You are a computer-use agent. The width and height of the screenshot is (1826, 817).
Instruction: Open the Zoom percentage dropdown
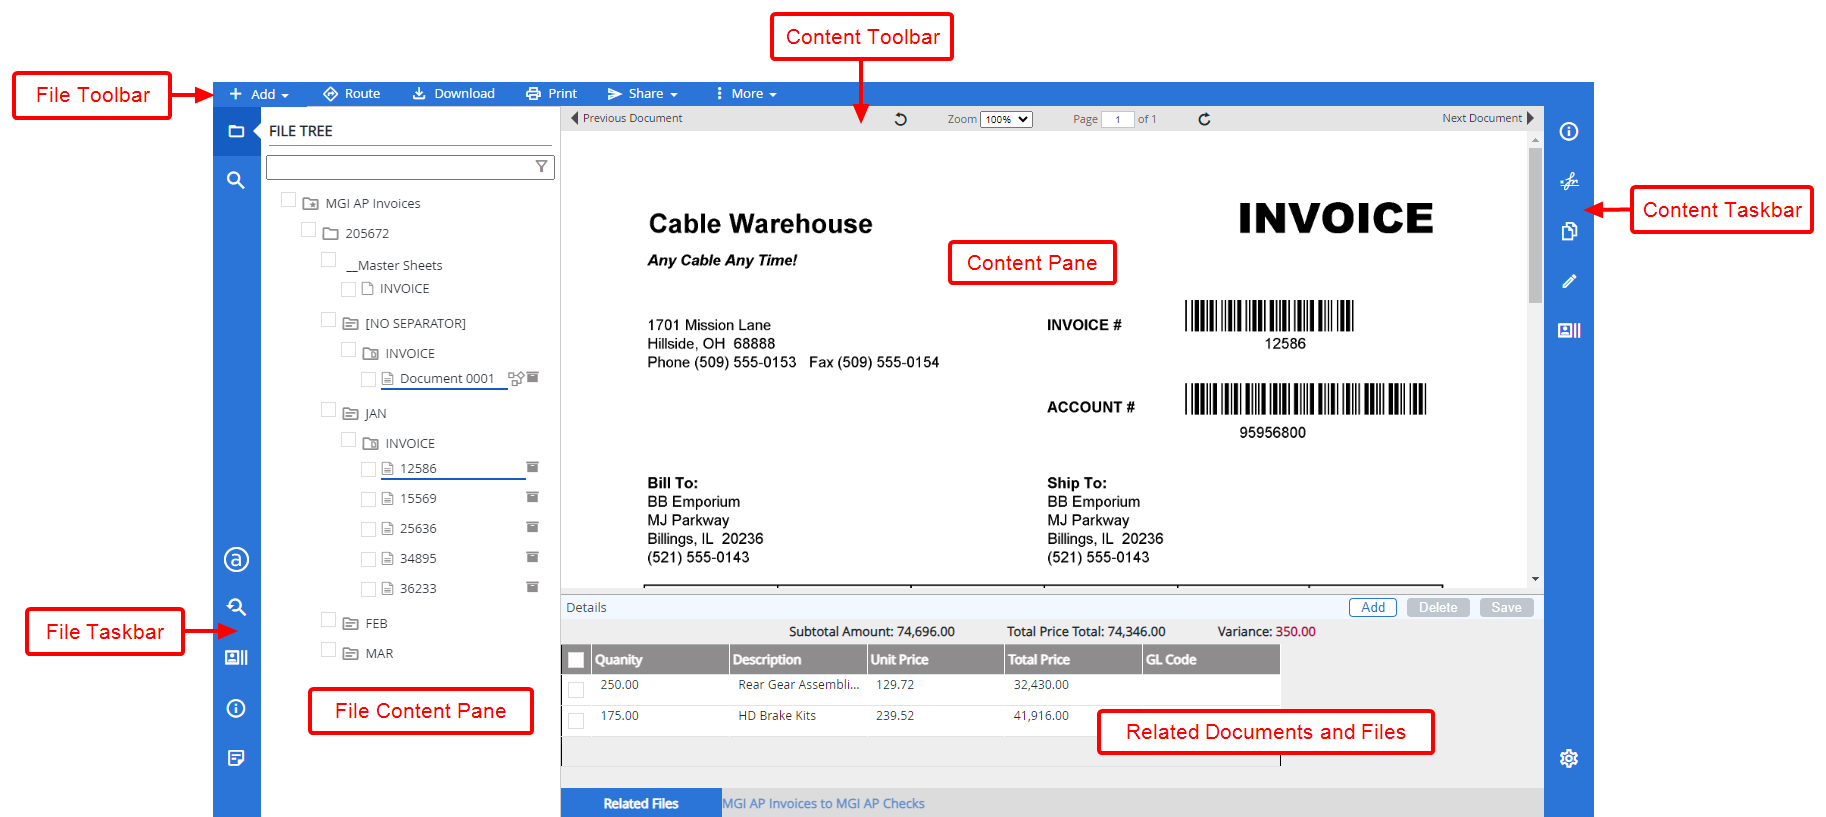pyautogui.click(x=1006, y=119)
